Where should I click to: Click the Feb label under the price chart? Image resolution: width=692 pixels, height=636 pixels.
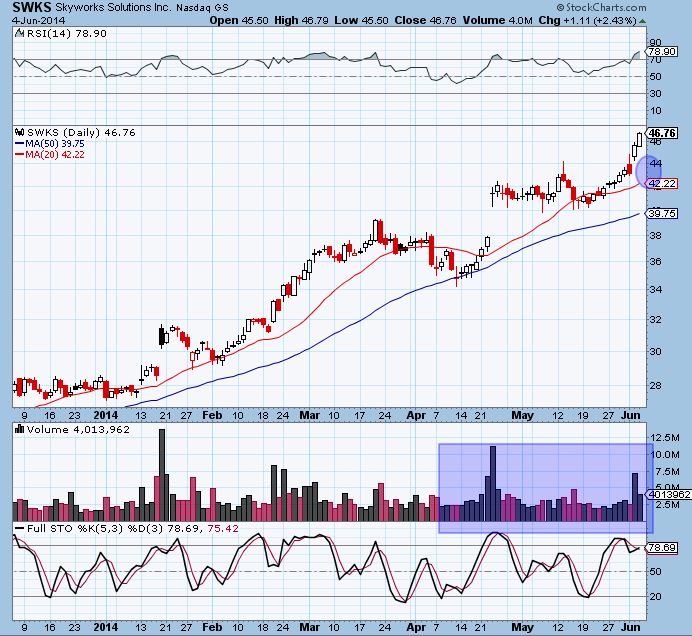[212, 415]
